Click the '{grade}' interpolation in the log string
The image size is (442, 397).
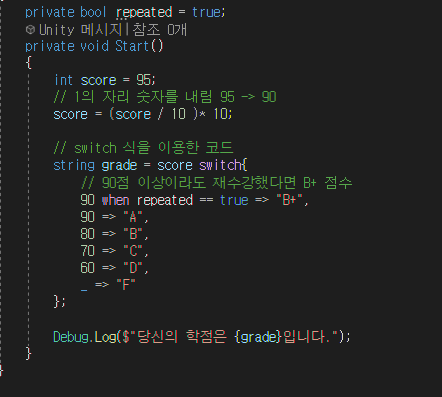(x=258, y=337)
